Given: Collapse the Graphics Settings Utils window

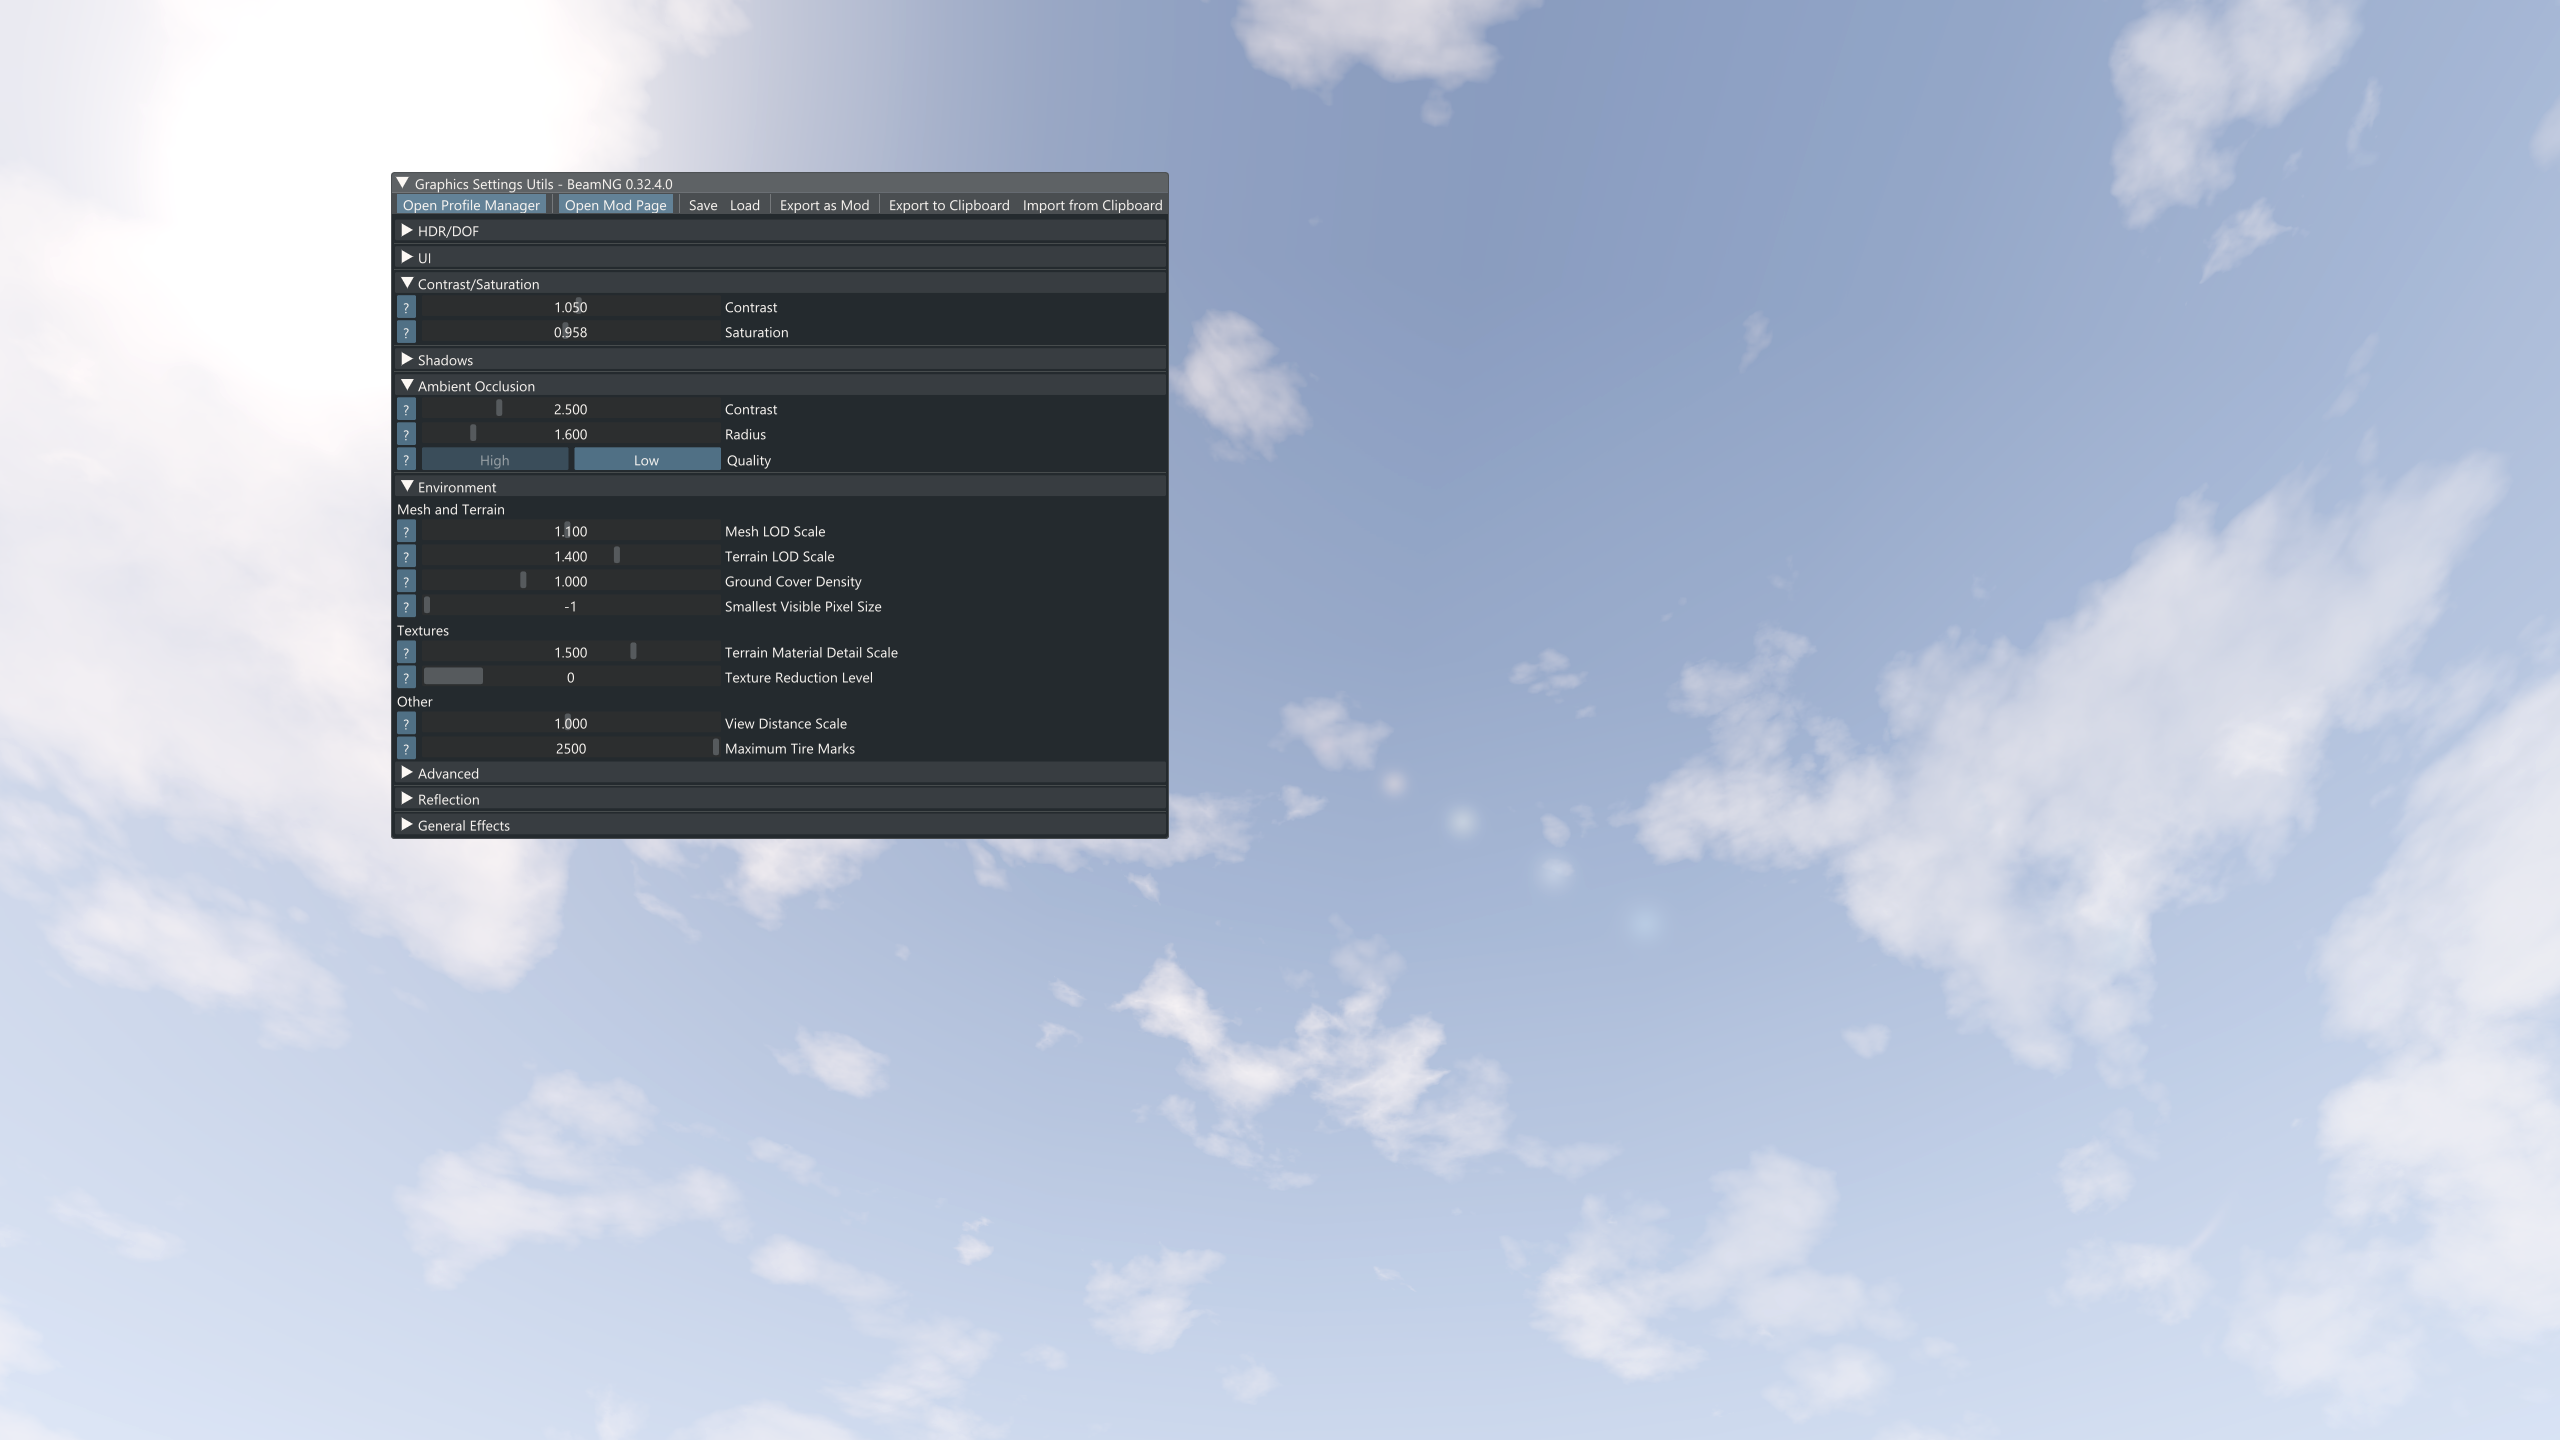Looking at the screenshot, I should pos(402,183).
